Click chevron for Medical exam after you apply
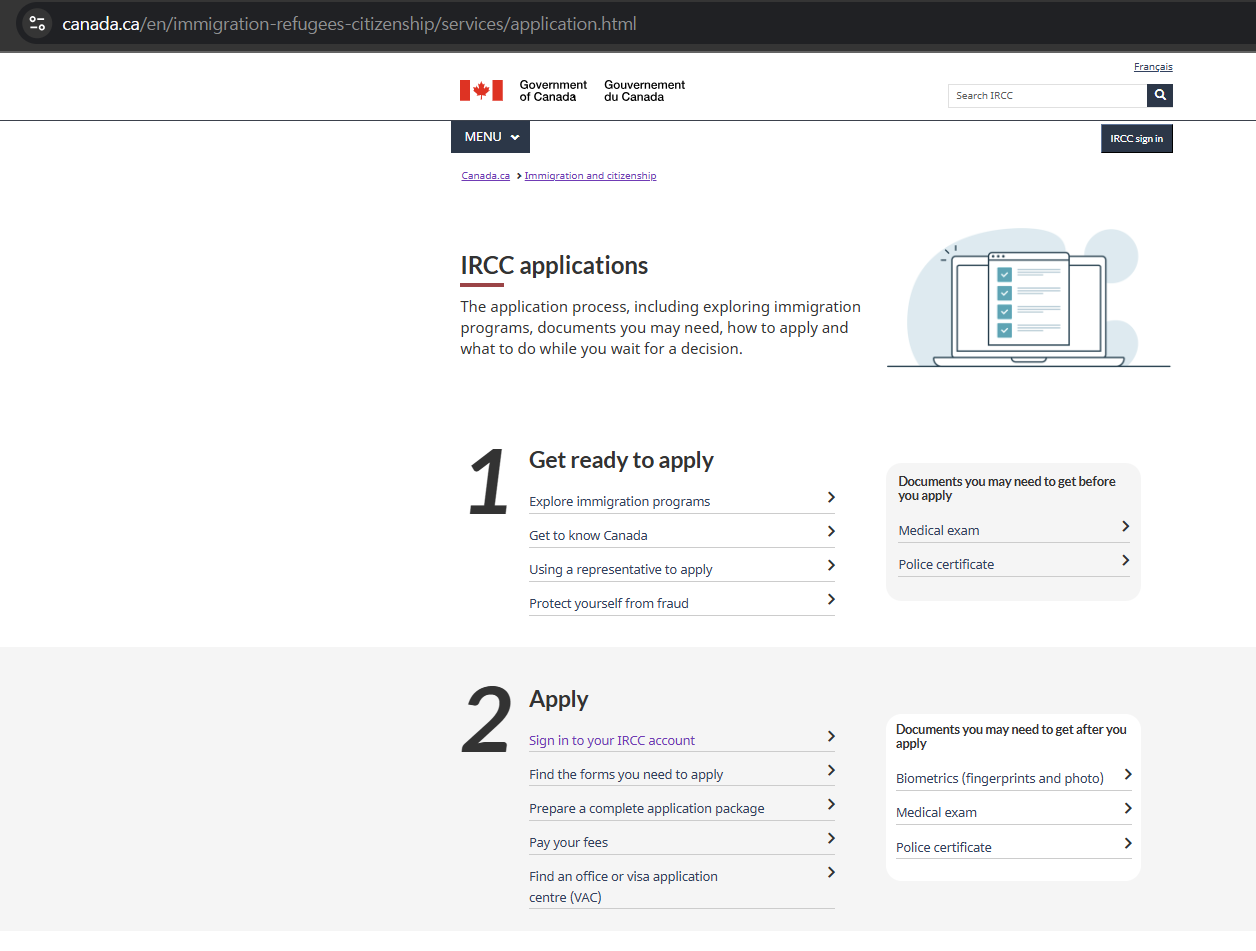This screenshot has height=951, width=1256. click(x=1128, y=808)
